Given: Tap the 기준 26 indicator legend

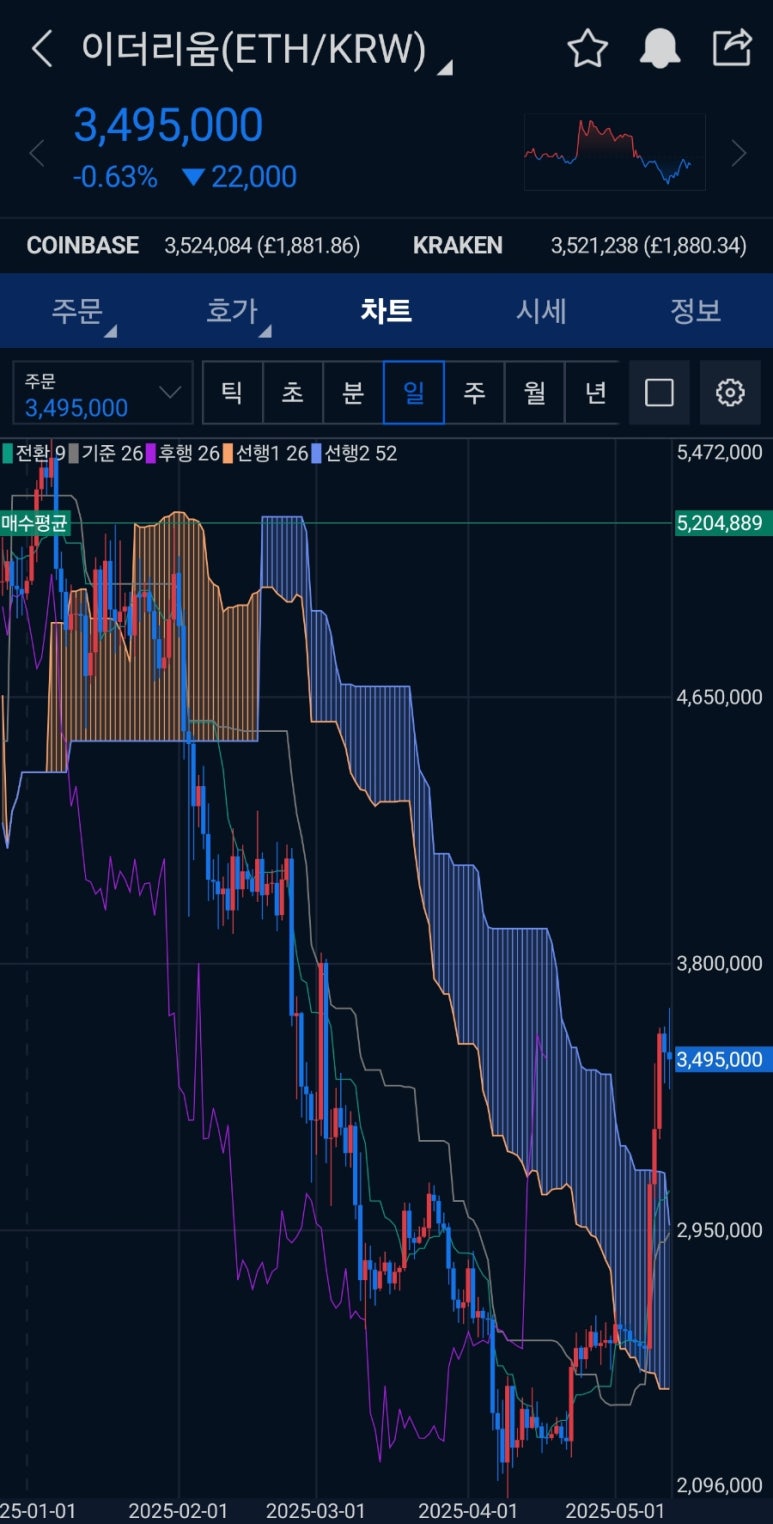Looking at the screenshot, I should pos(106,453).
